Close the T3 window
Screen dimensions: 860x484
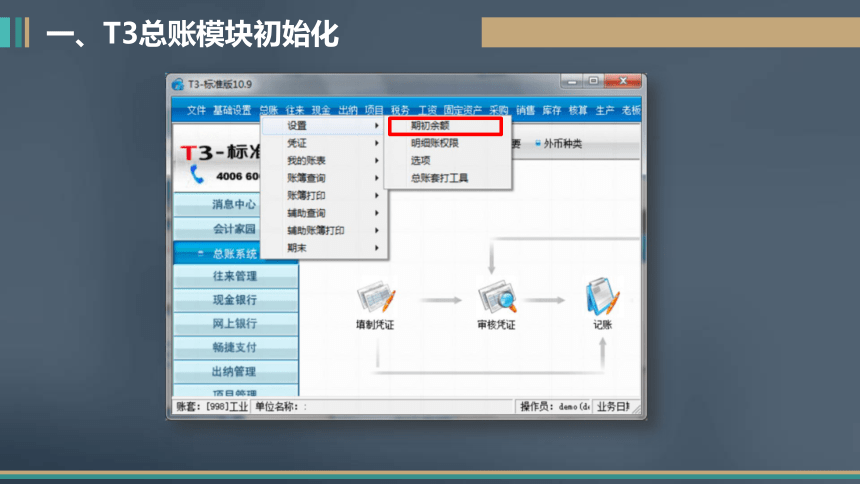tap(623, 81)
